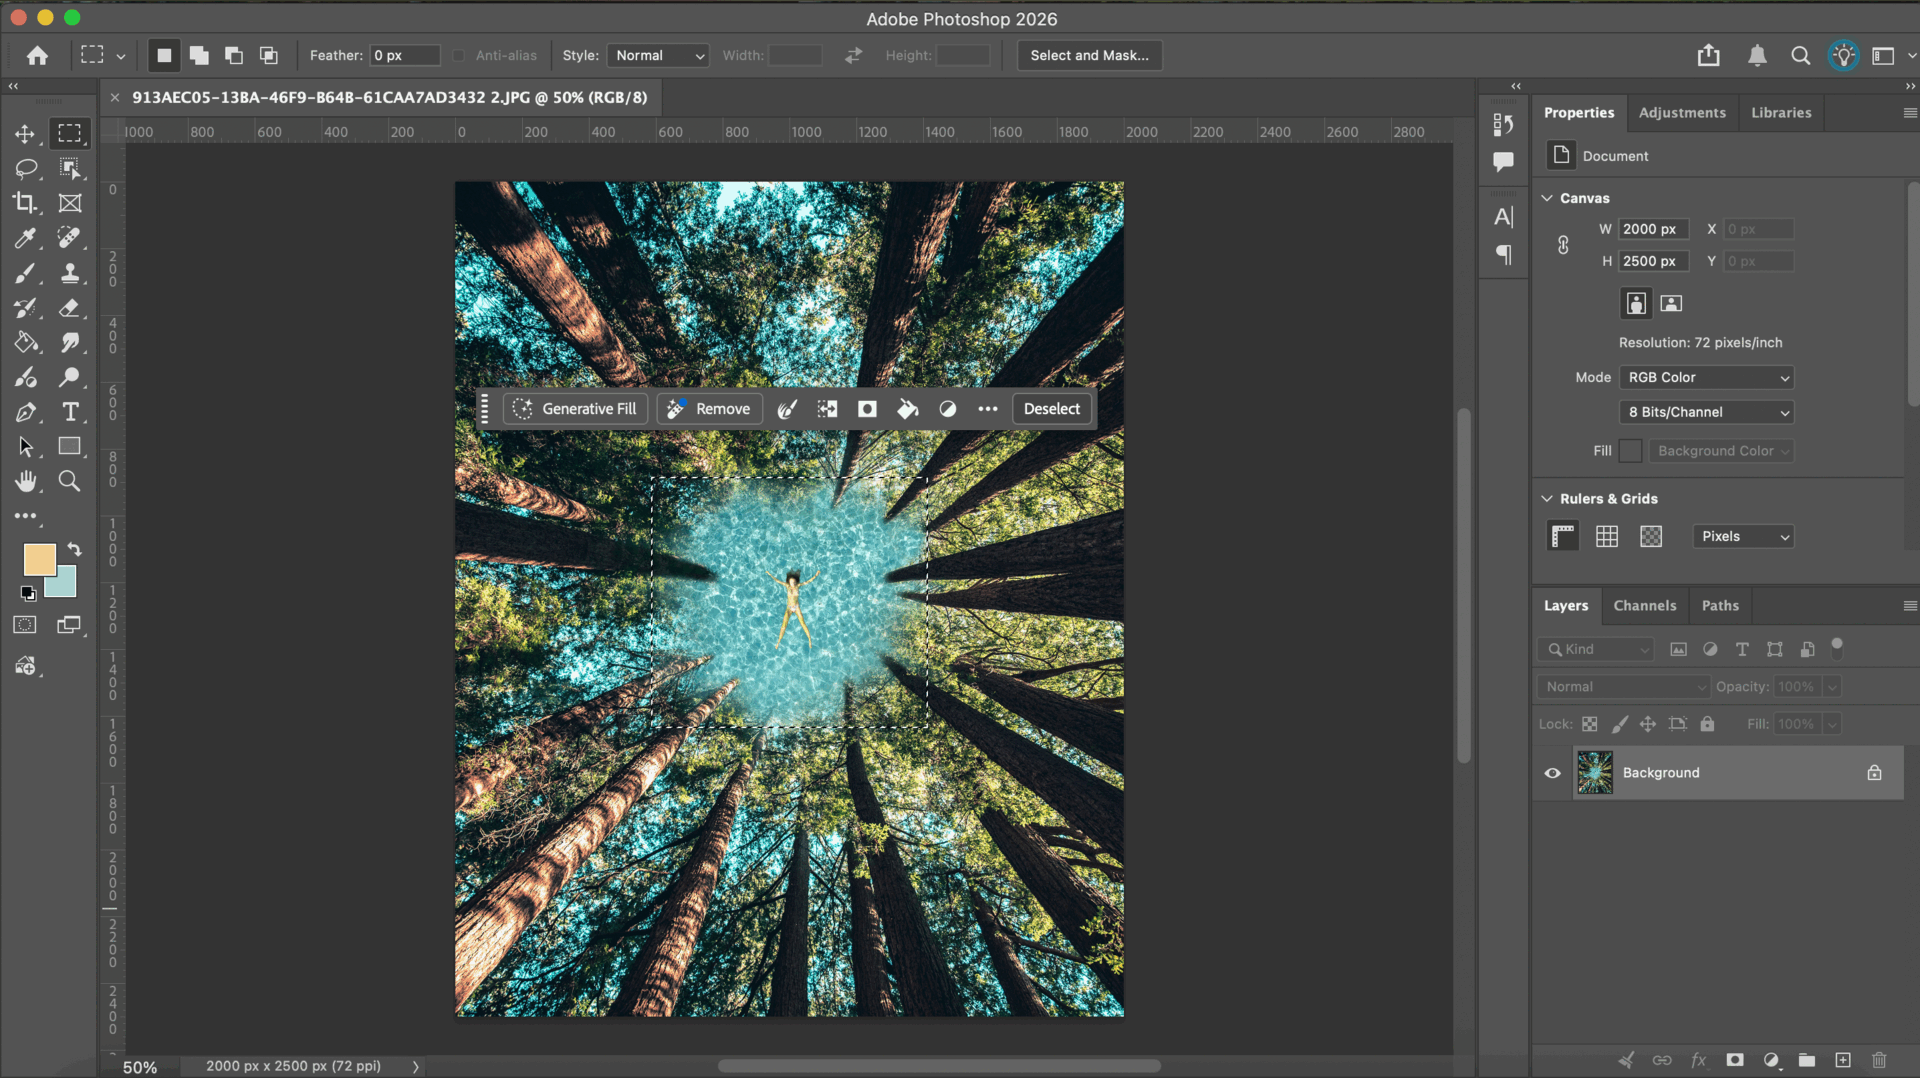Select the Eraser tool
This screenshot has height=1078, width=1920.
point(69,308)
